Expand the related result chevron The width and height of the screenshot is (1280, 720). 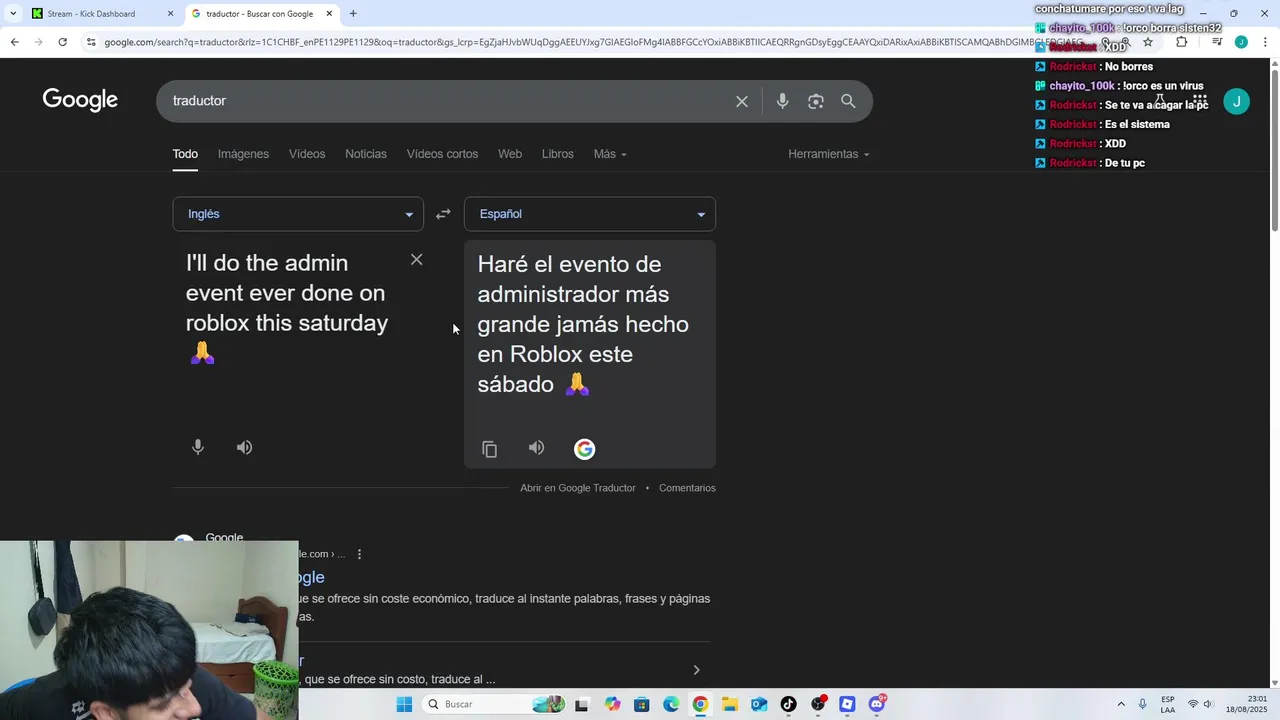[696, 670]
